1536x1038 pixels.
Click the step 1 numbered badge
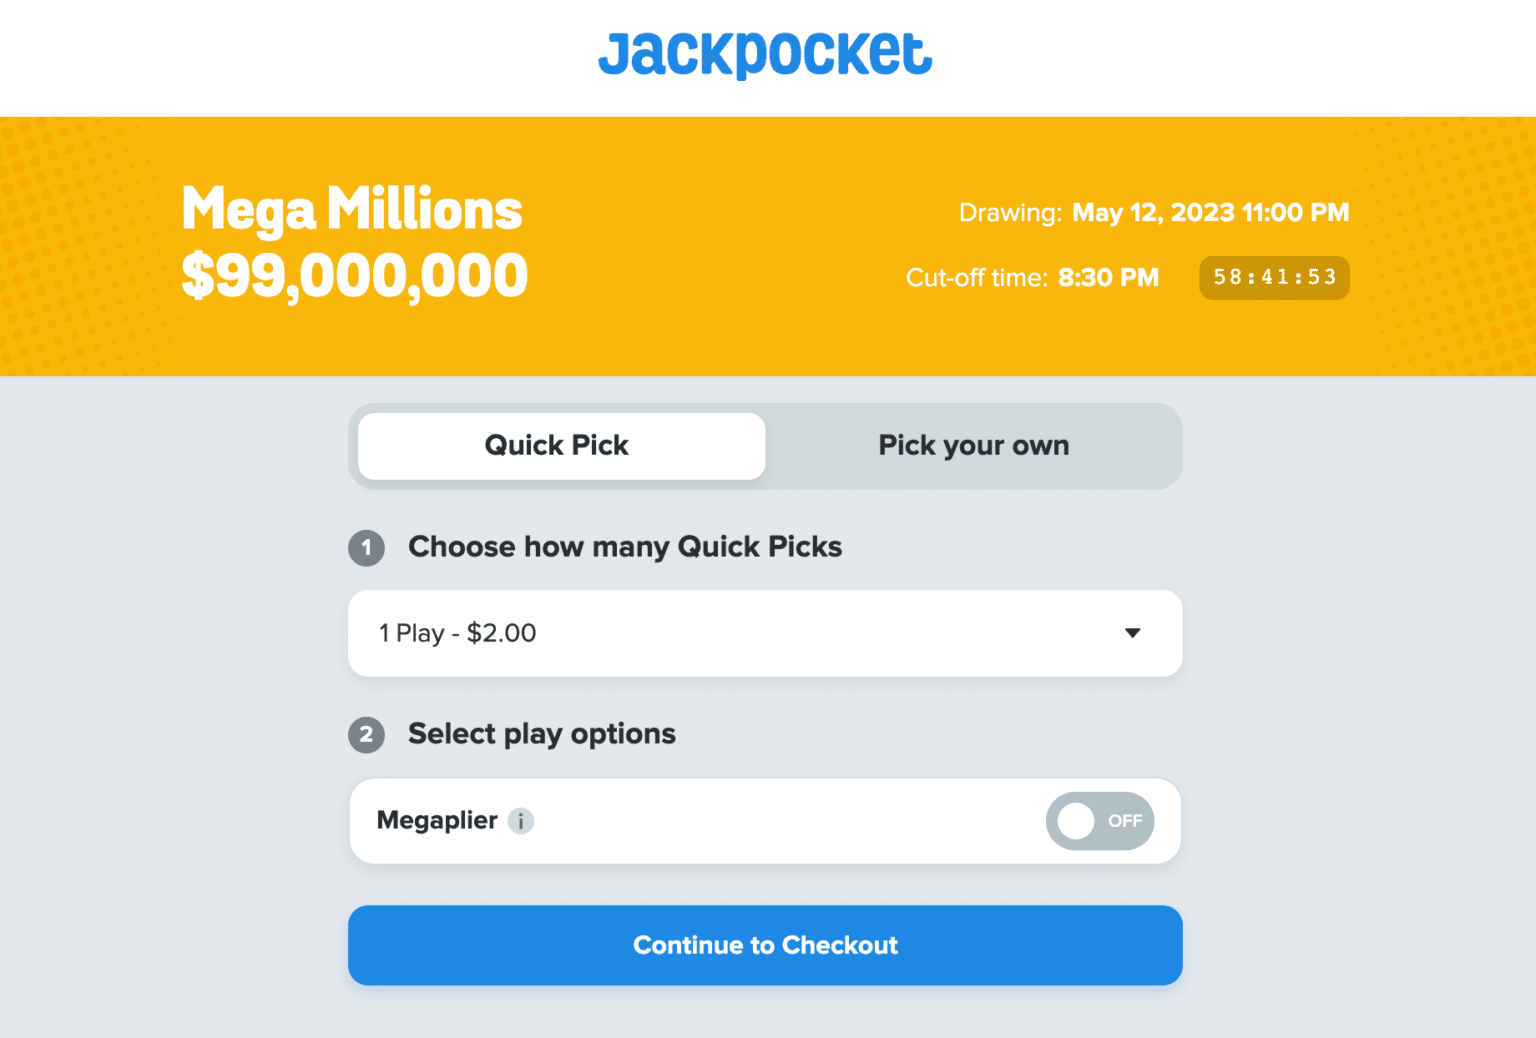click(x=367, y=548)
